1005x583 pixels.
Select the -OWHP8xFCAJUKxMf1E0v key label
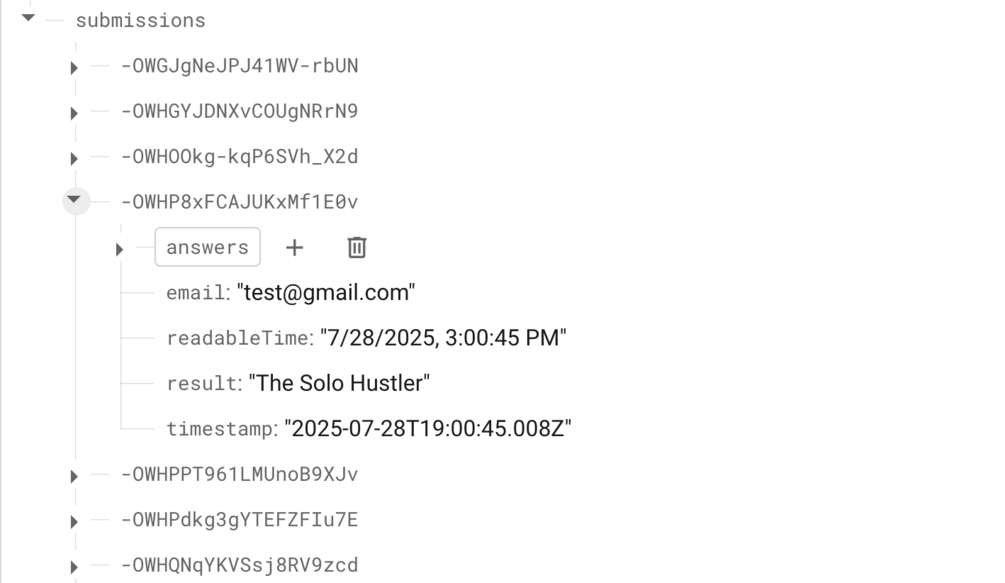click(x=239, y=202)
